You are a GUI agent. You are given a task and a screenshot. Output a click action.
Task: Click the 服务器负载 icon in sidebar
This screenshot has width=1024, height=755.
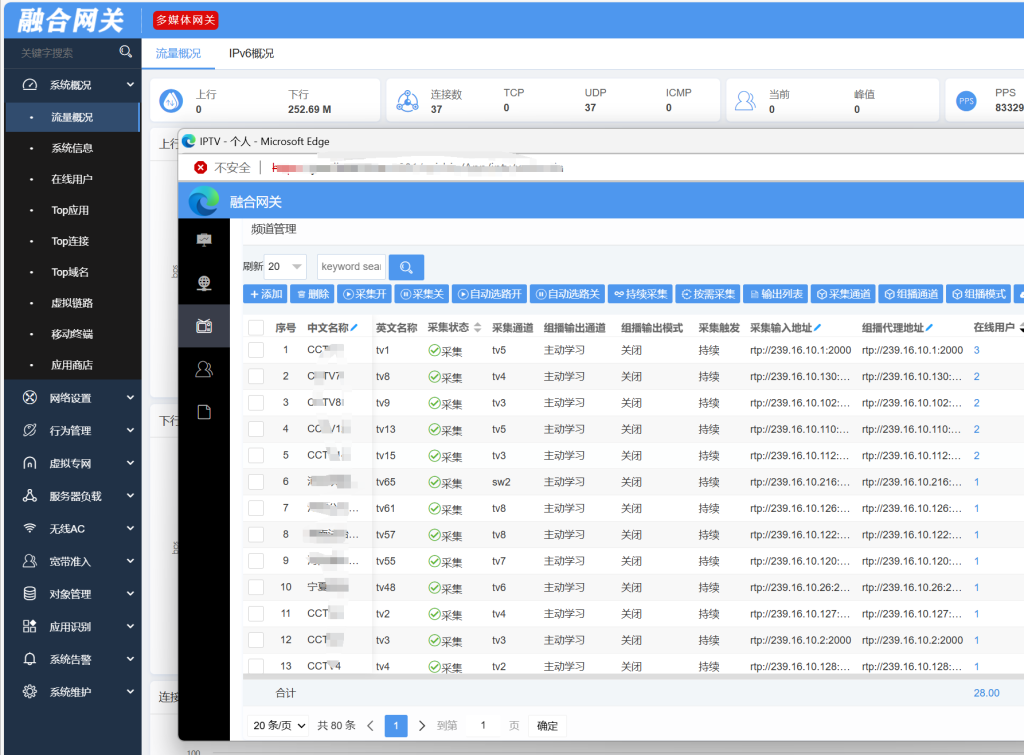(29, 495)
